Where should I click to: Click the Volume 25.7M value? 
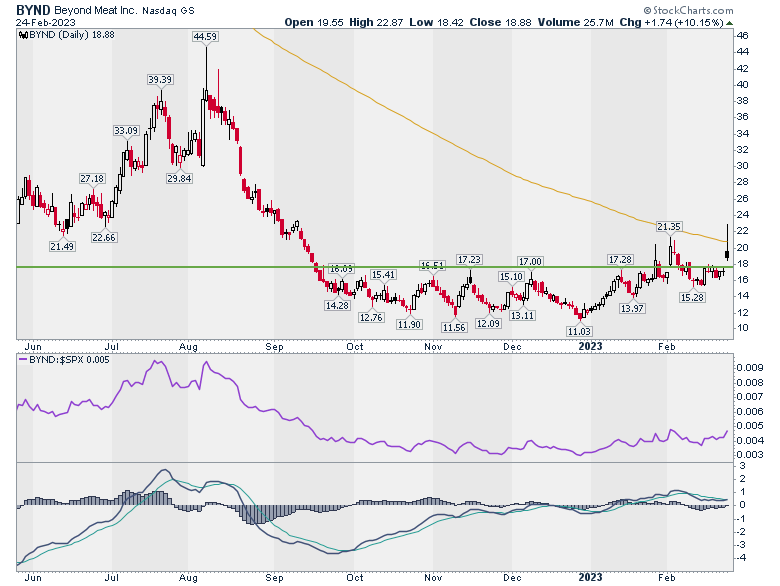pos(576,22)
